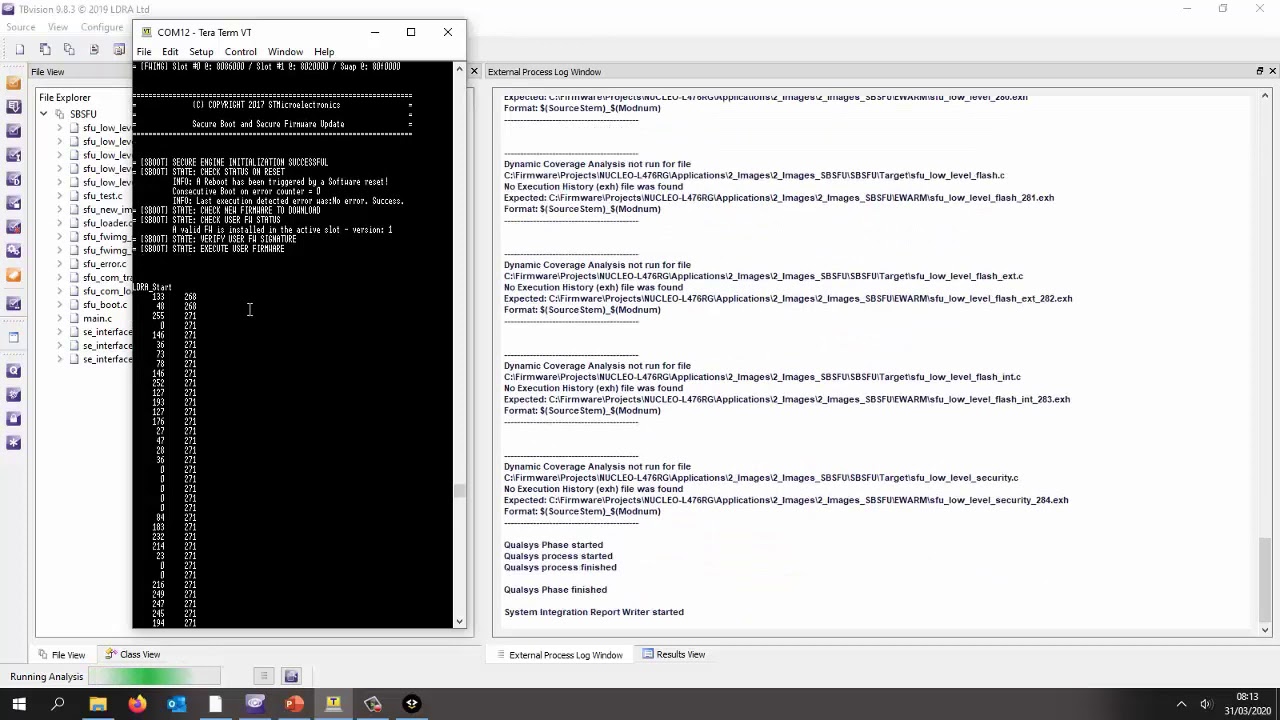The width and height of the screenshot is (1280, 720).
Task: Open the Windows Start menu
Action: click(18, 704)
